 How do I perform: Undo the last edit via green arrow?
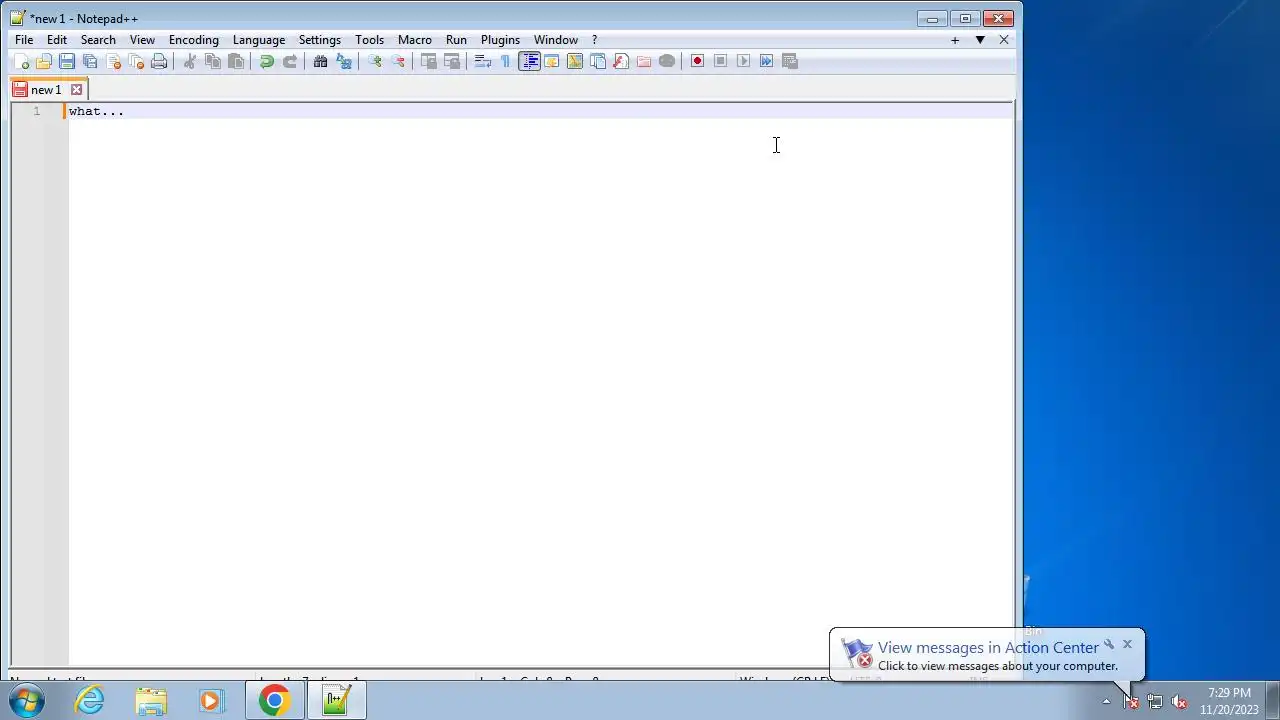[267, 61]
